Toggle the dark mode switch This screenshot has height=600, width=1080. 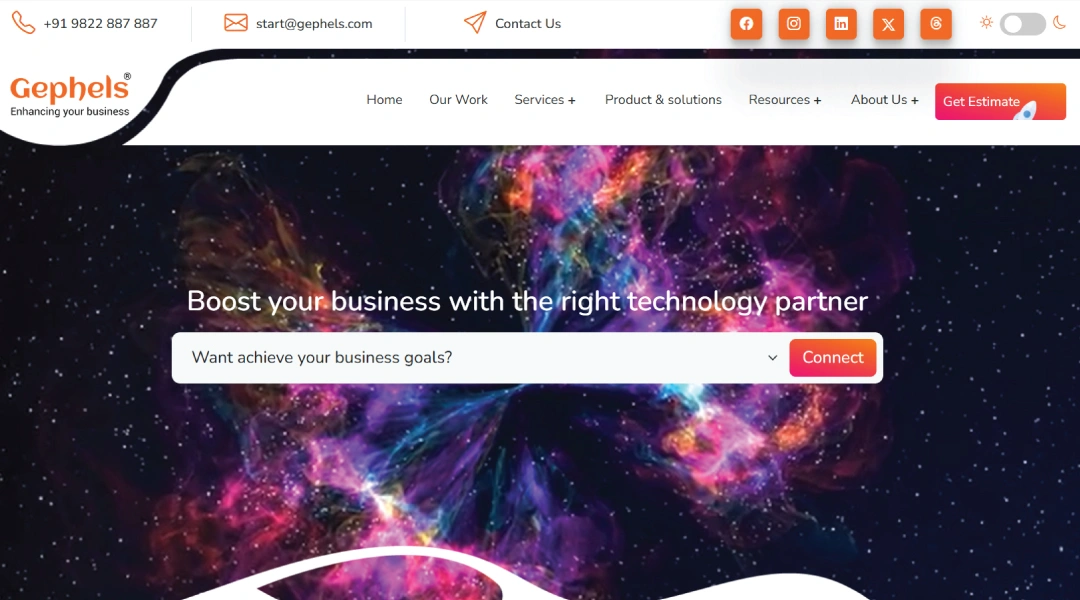[1022, 24]
